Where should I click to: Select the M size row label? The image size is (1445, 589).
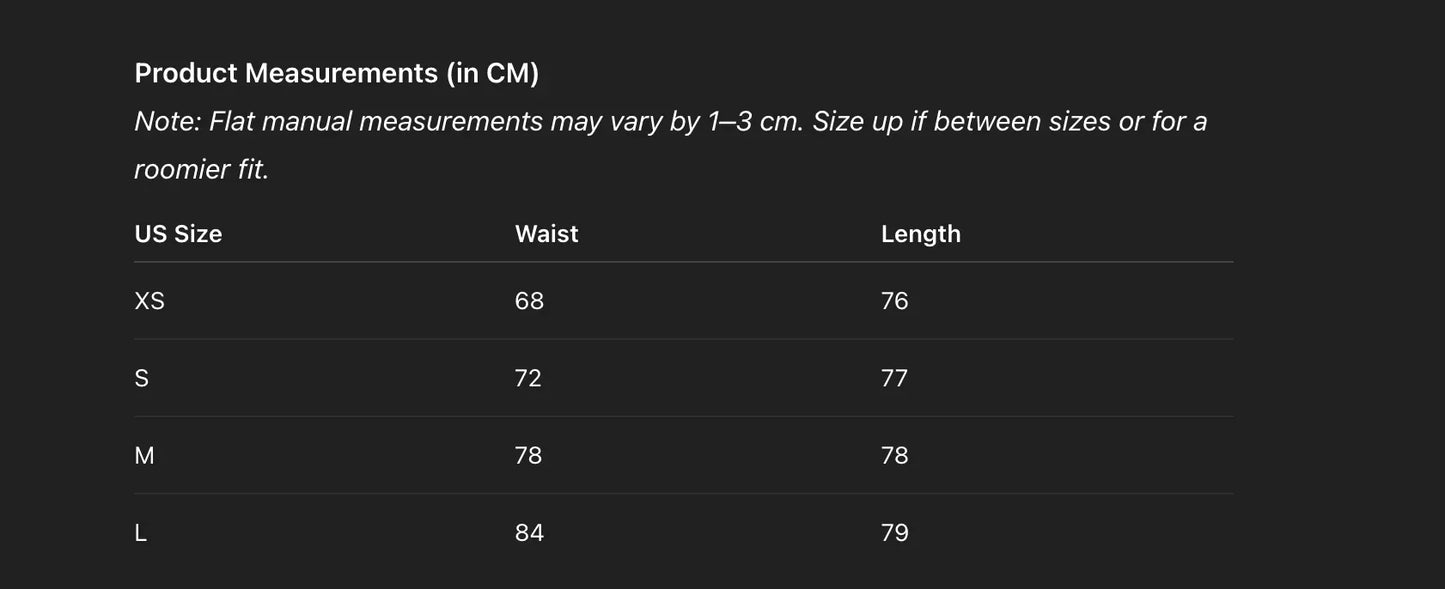click(x=144, y=456)
